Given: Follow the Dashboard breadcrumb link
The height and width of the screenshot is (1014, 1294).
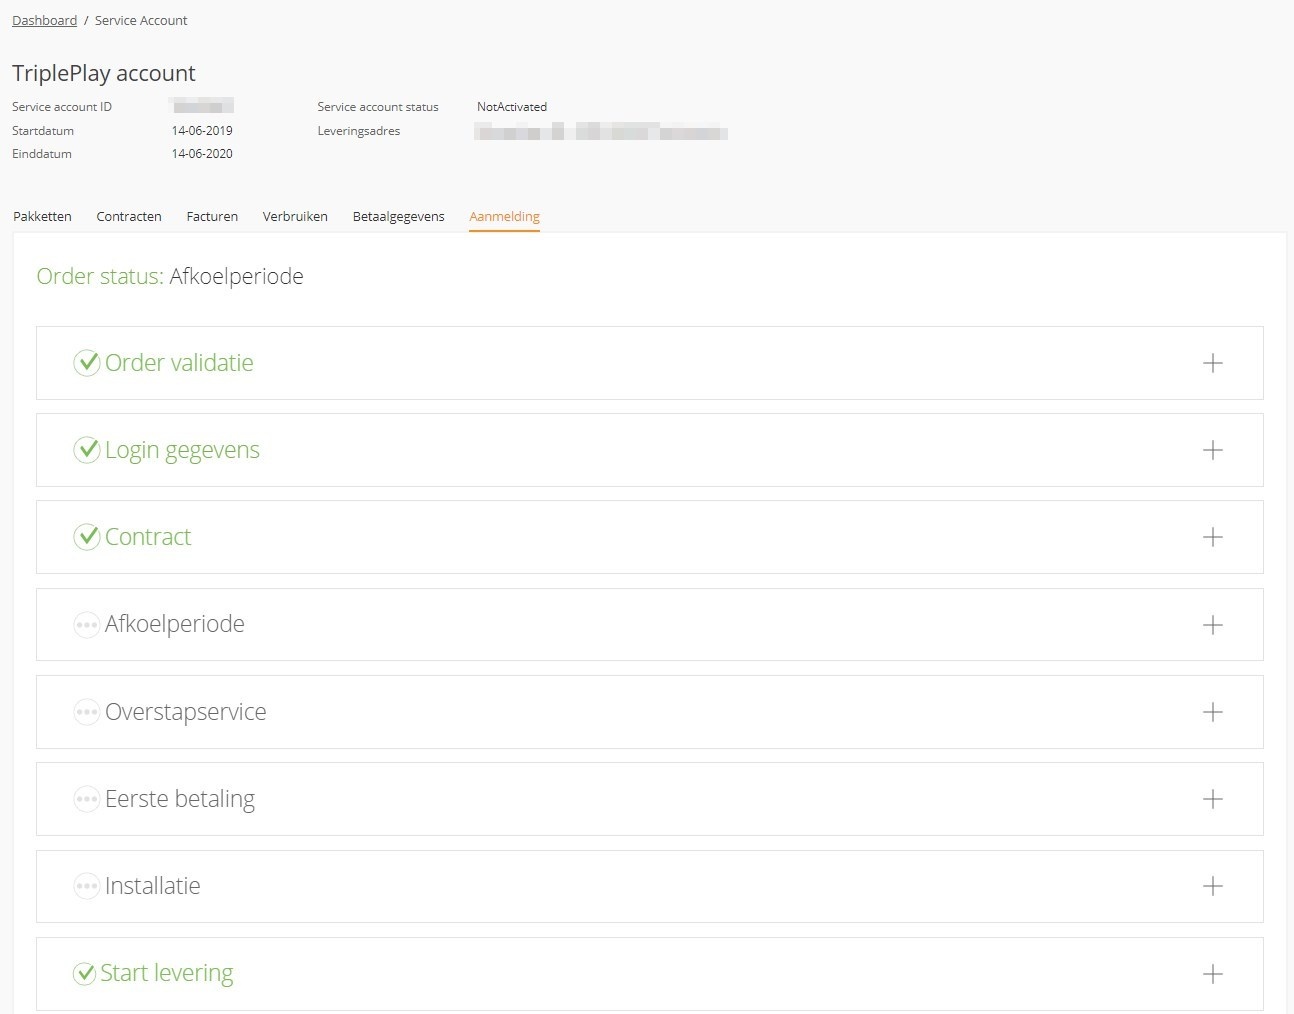Looking at the screenshot, I should click(x=44, y=20).
